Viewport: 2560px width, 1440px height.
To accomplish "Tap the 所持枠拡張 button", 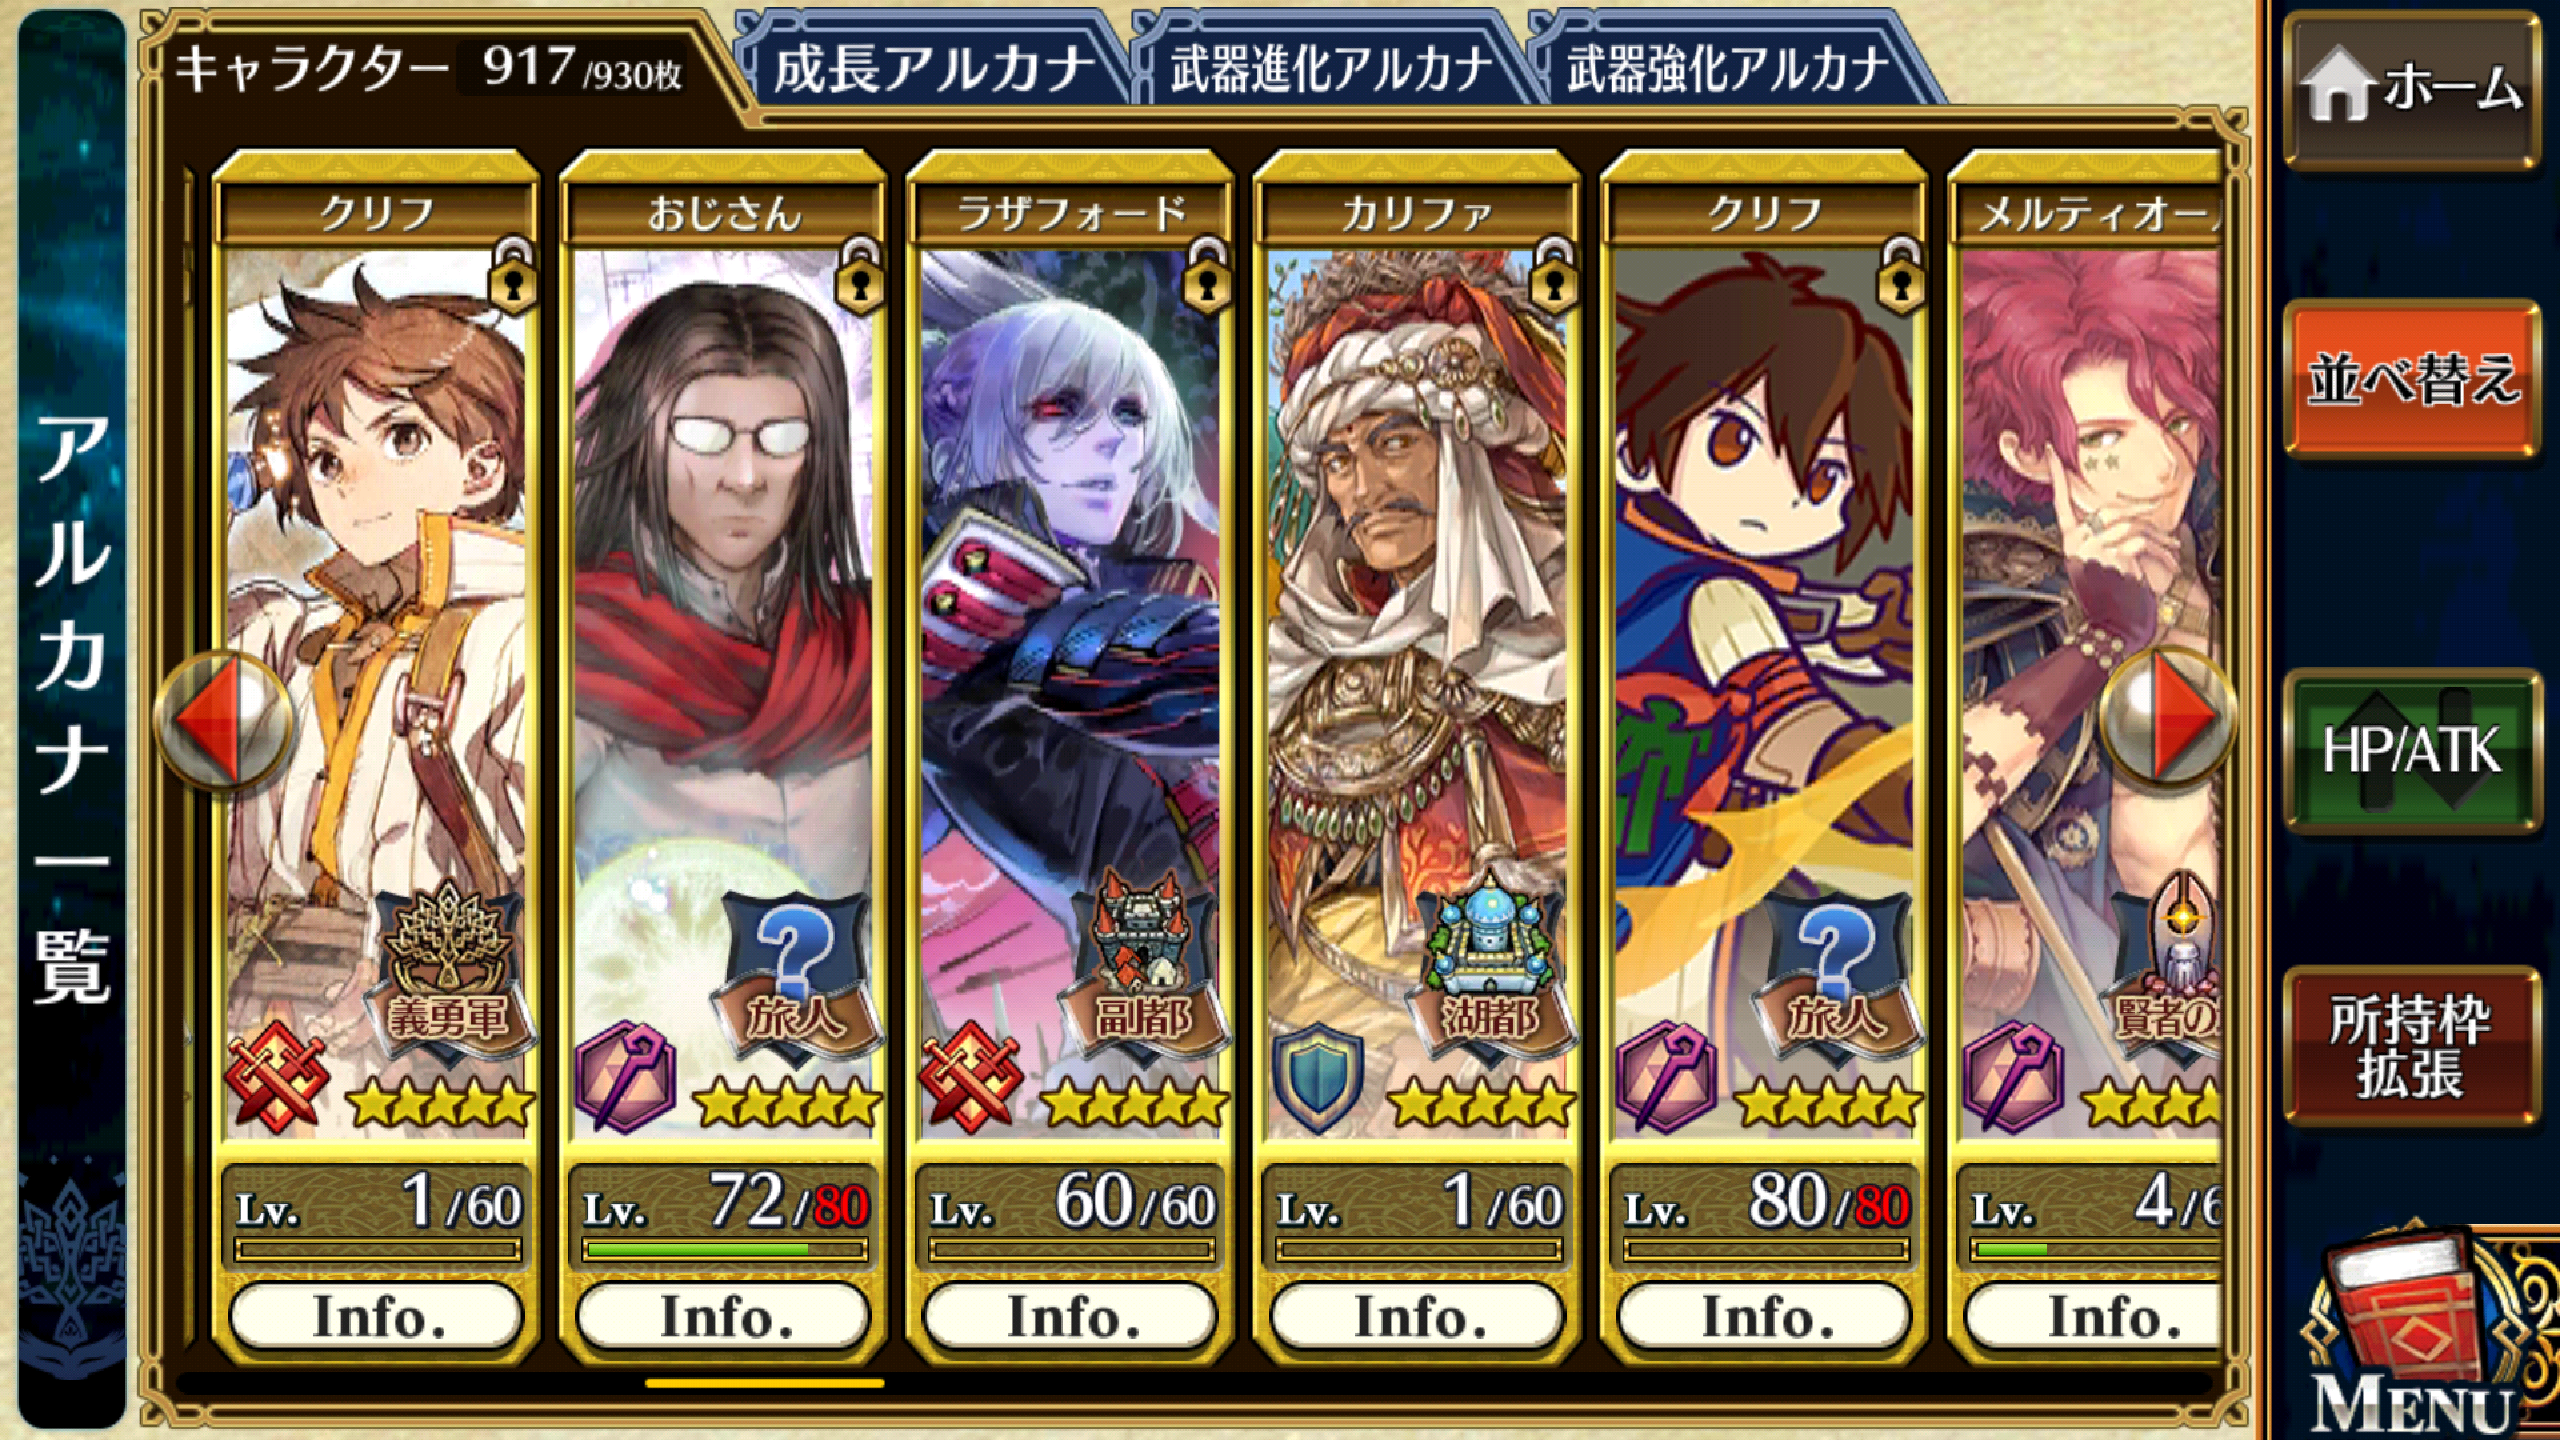I will pos(2412,1046).
